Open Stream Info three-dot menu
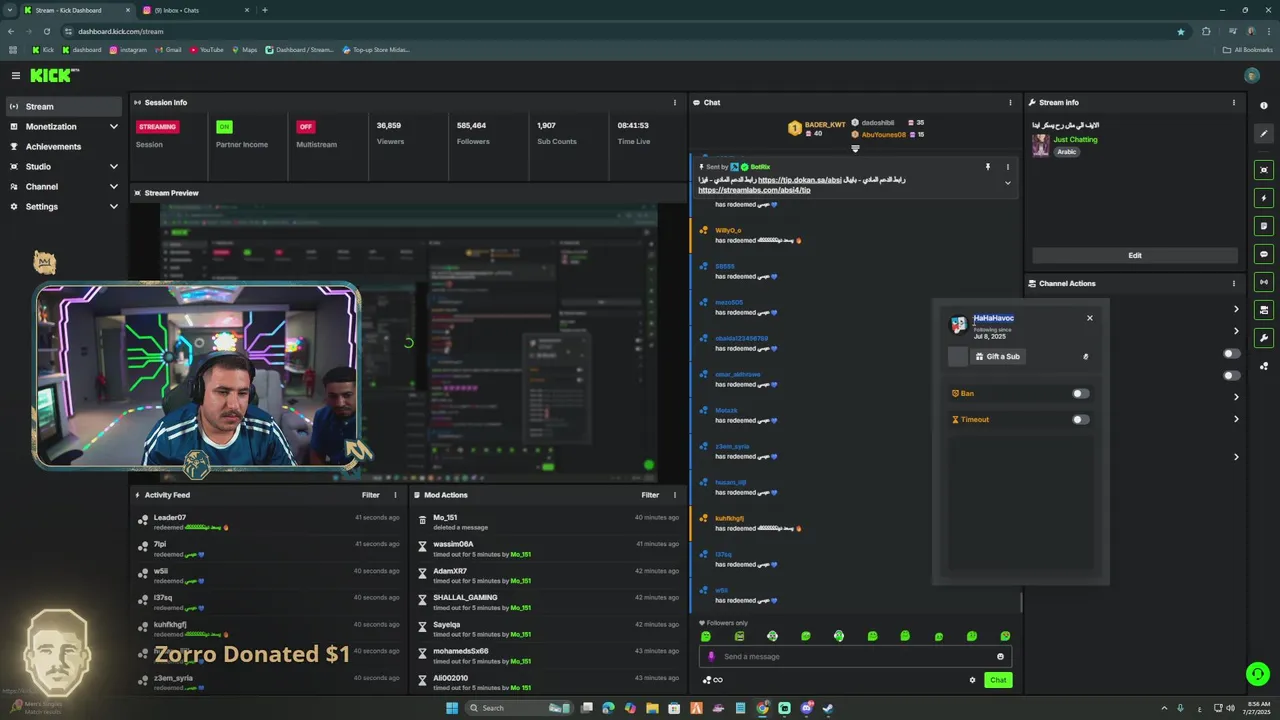Viewport: 1280px width, 720px height. tap(1233, 102)
